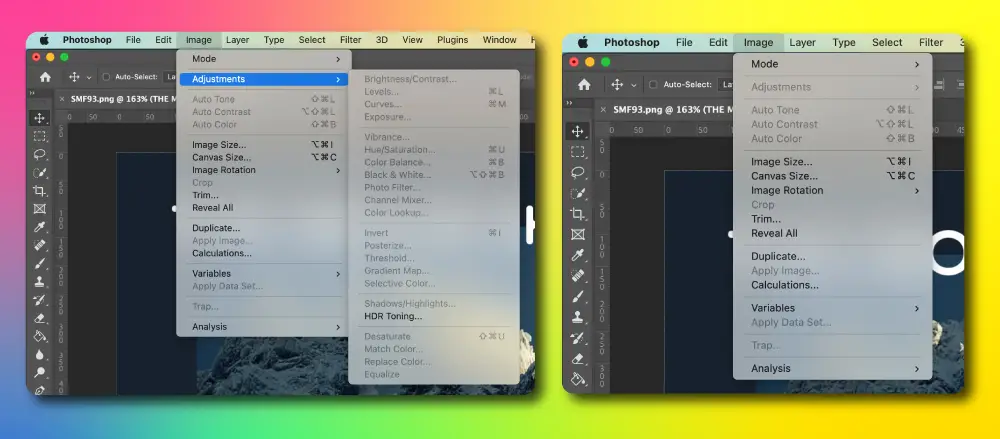Select the Clone Stamp tool in left window
The image size is (1000, 439).
[40, 281]
